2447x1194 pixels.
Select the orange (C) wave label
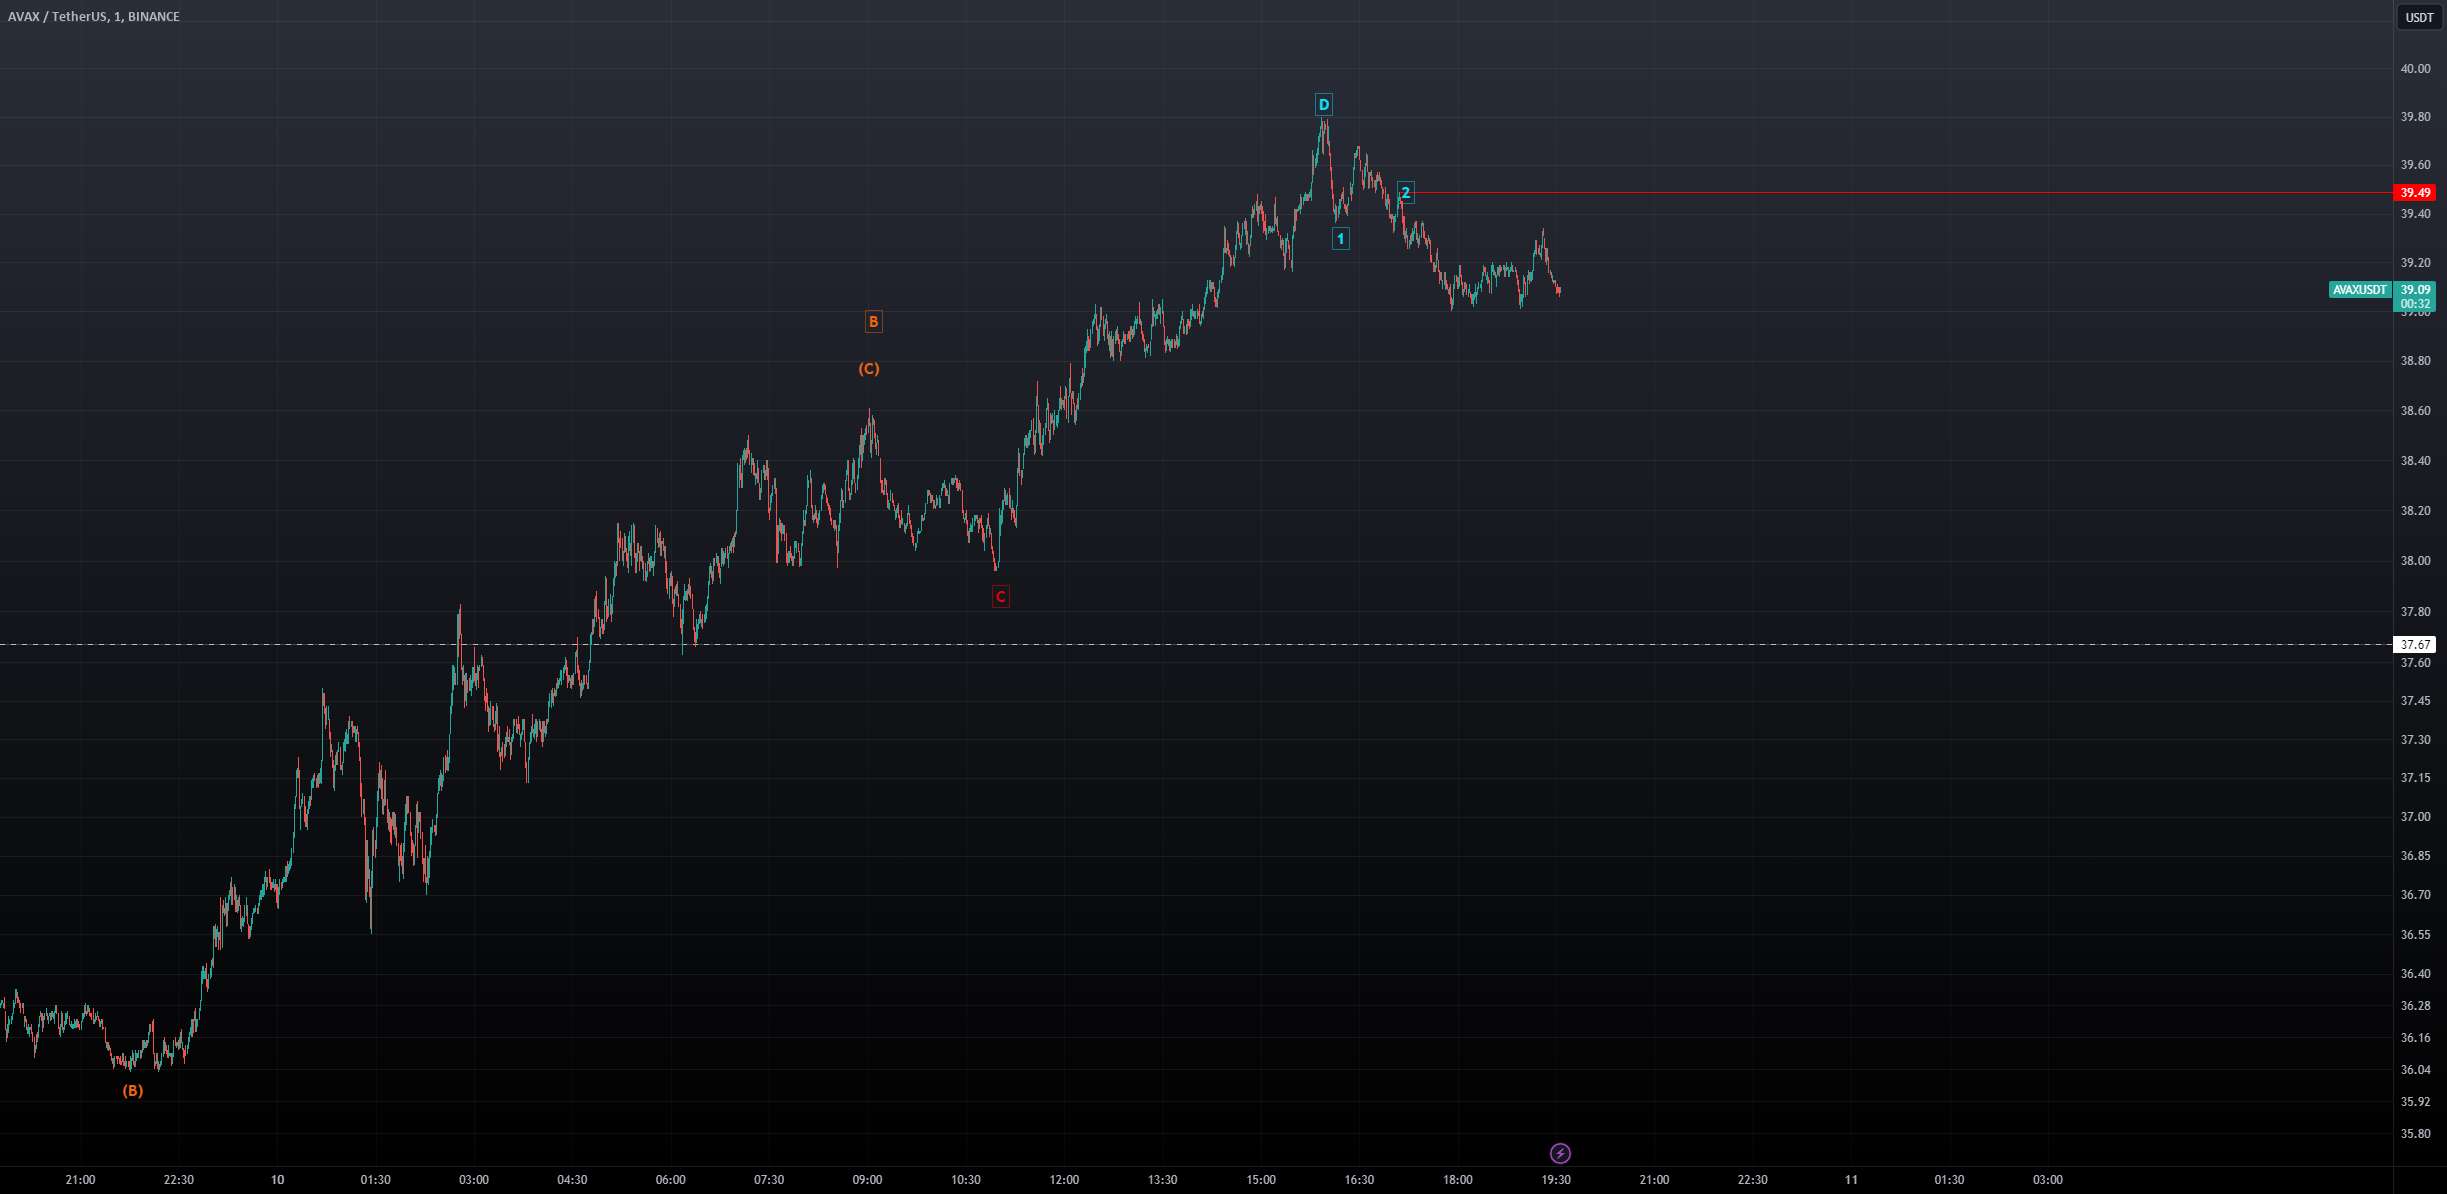[x=869, y=369]
